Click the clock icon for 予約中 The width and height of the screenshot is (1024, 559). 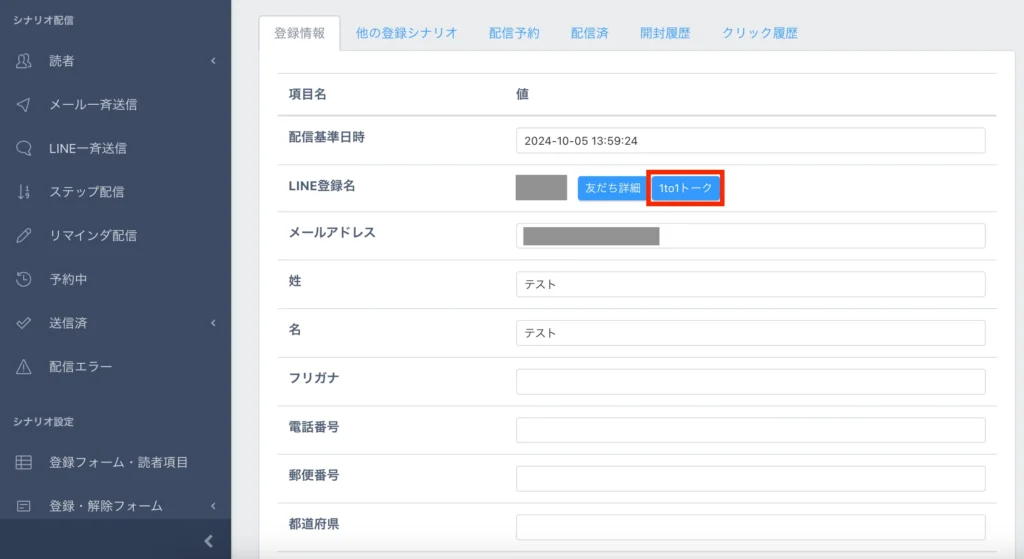[24, 280]
